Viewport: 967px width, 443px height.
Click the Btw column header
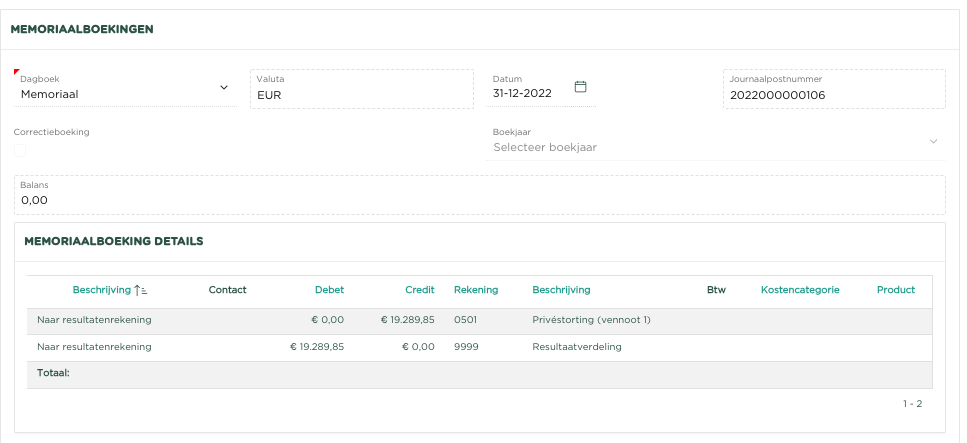716,290
